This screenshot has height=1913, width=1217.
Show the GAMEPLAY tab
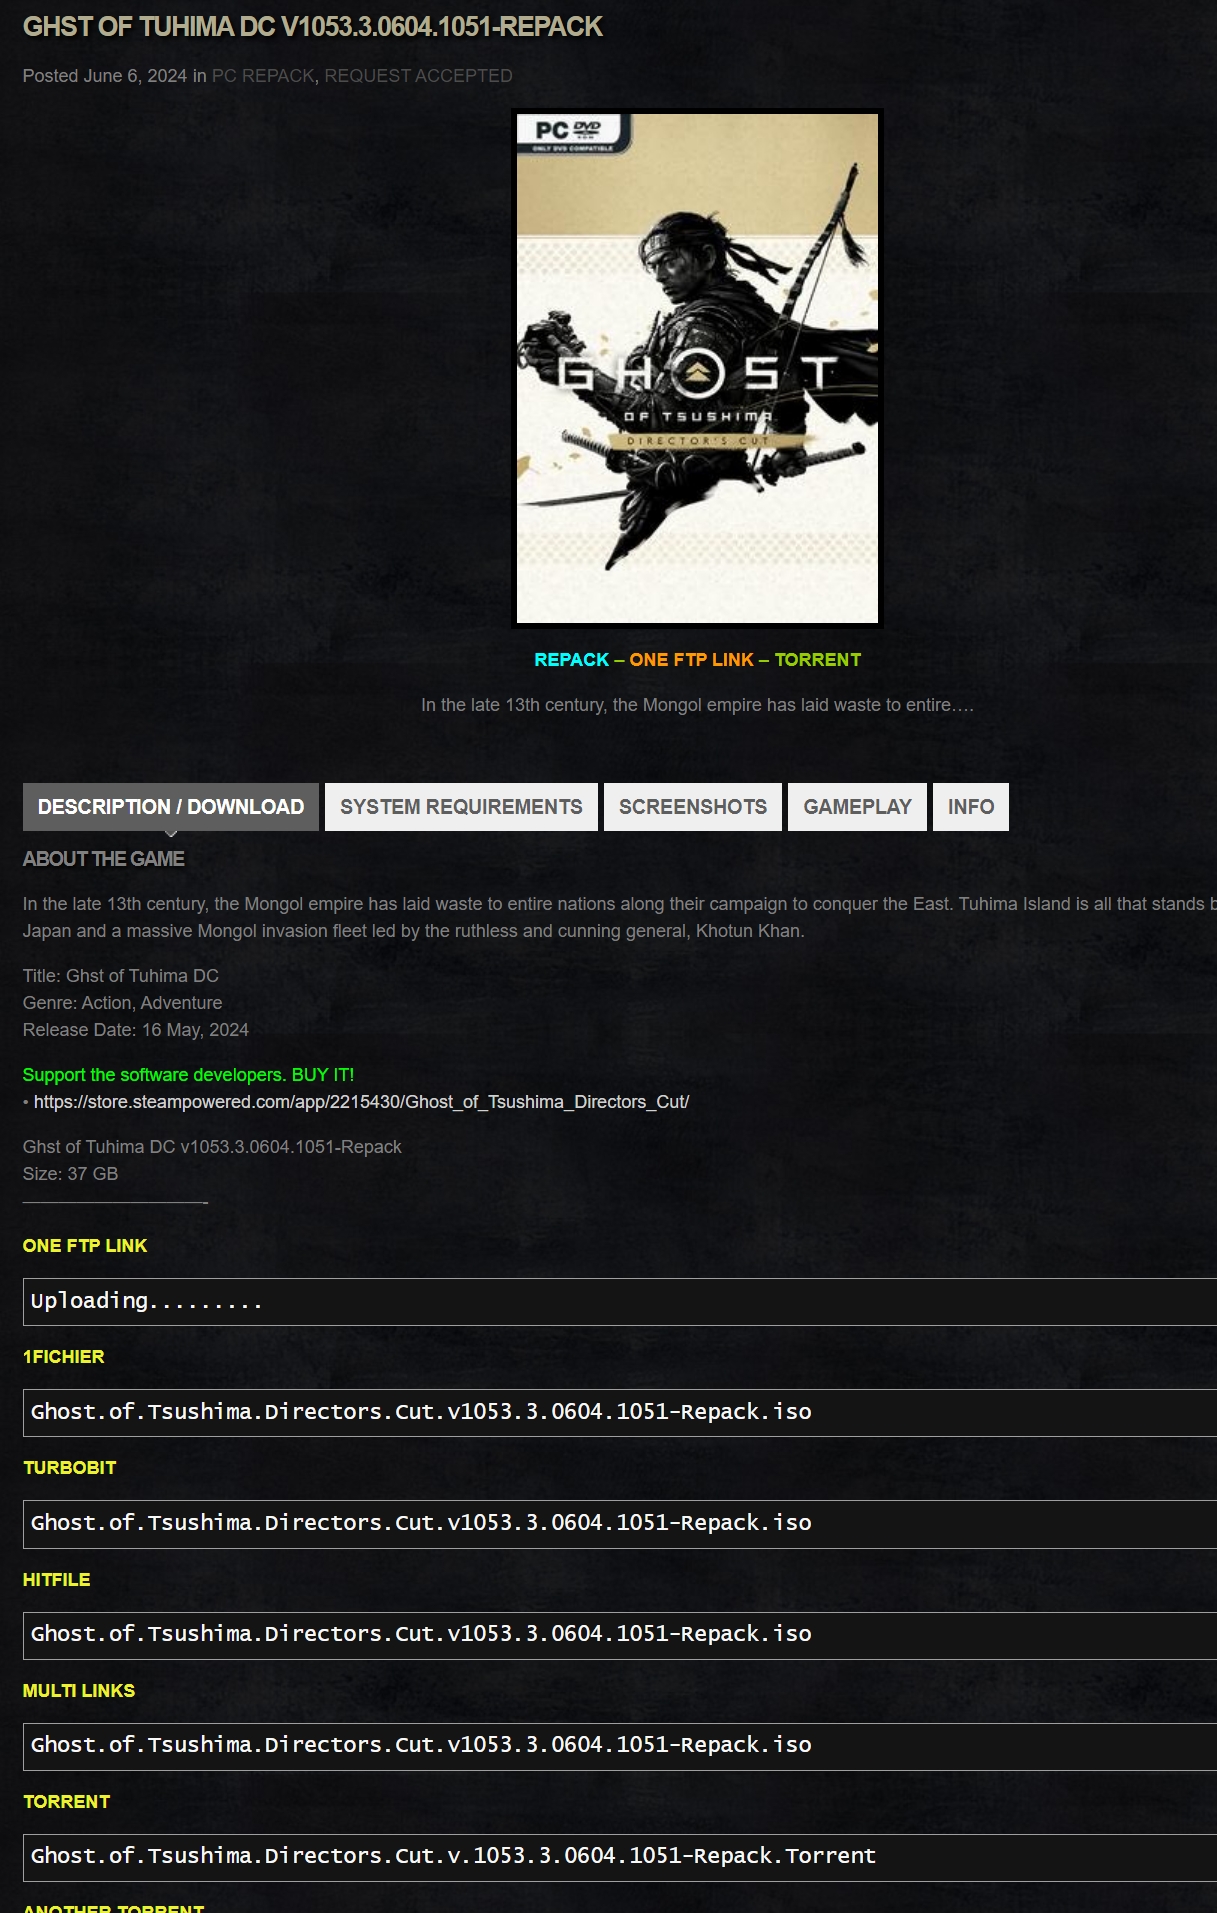[857, 807]
